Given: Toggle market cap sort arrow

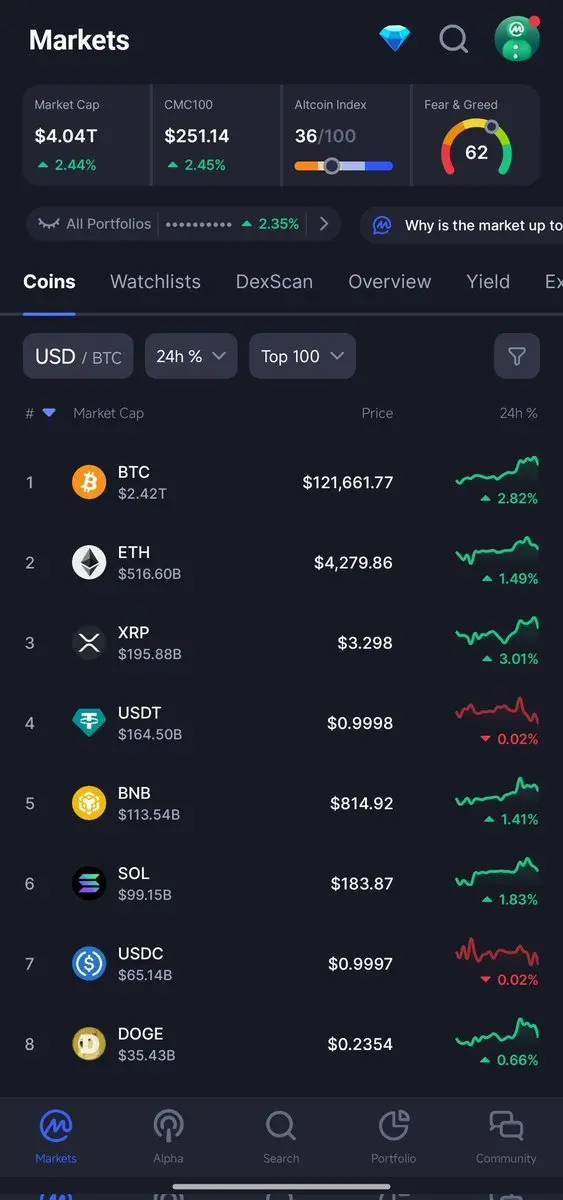Looking at the screenshot, I should coord(49,413).
